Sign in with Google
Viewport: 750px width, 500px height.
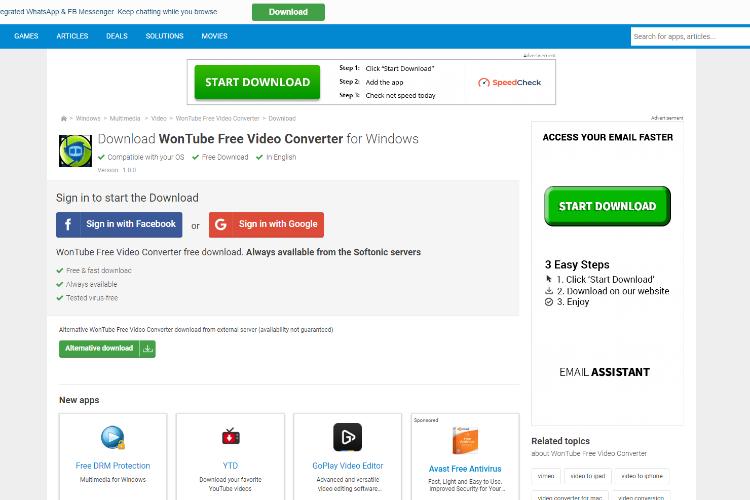(266, 224)
